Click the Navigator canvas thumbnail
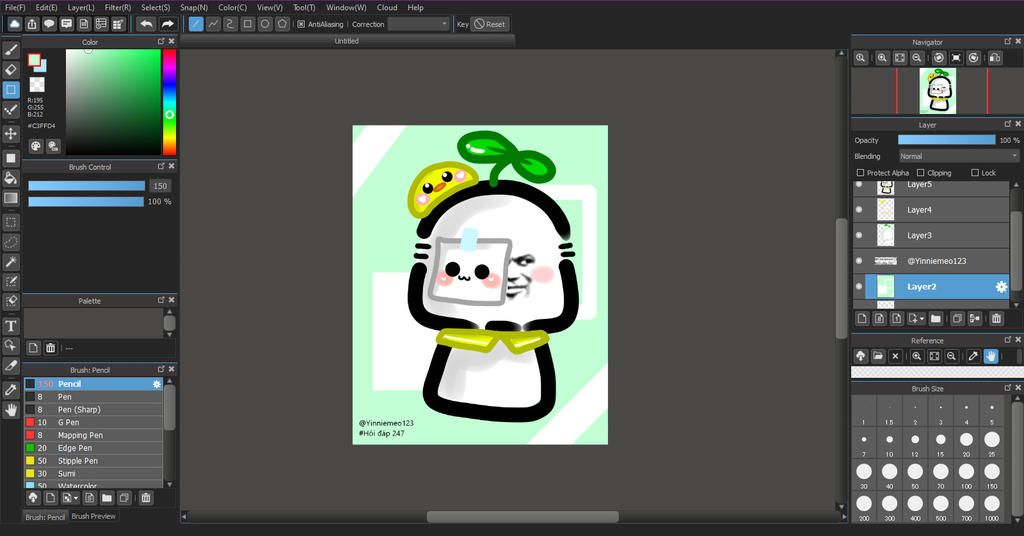 (938, 91)
